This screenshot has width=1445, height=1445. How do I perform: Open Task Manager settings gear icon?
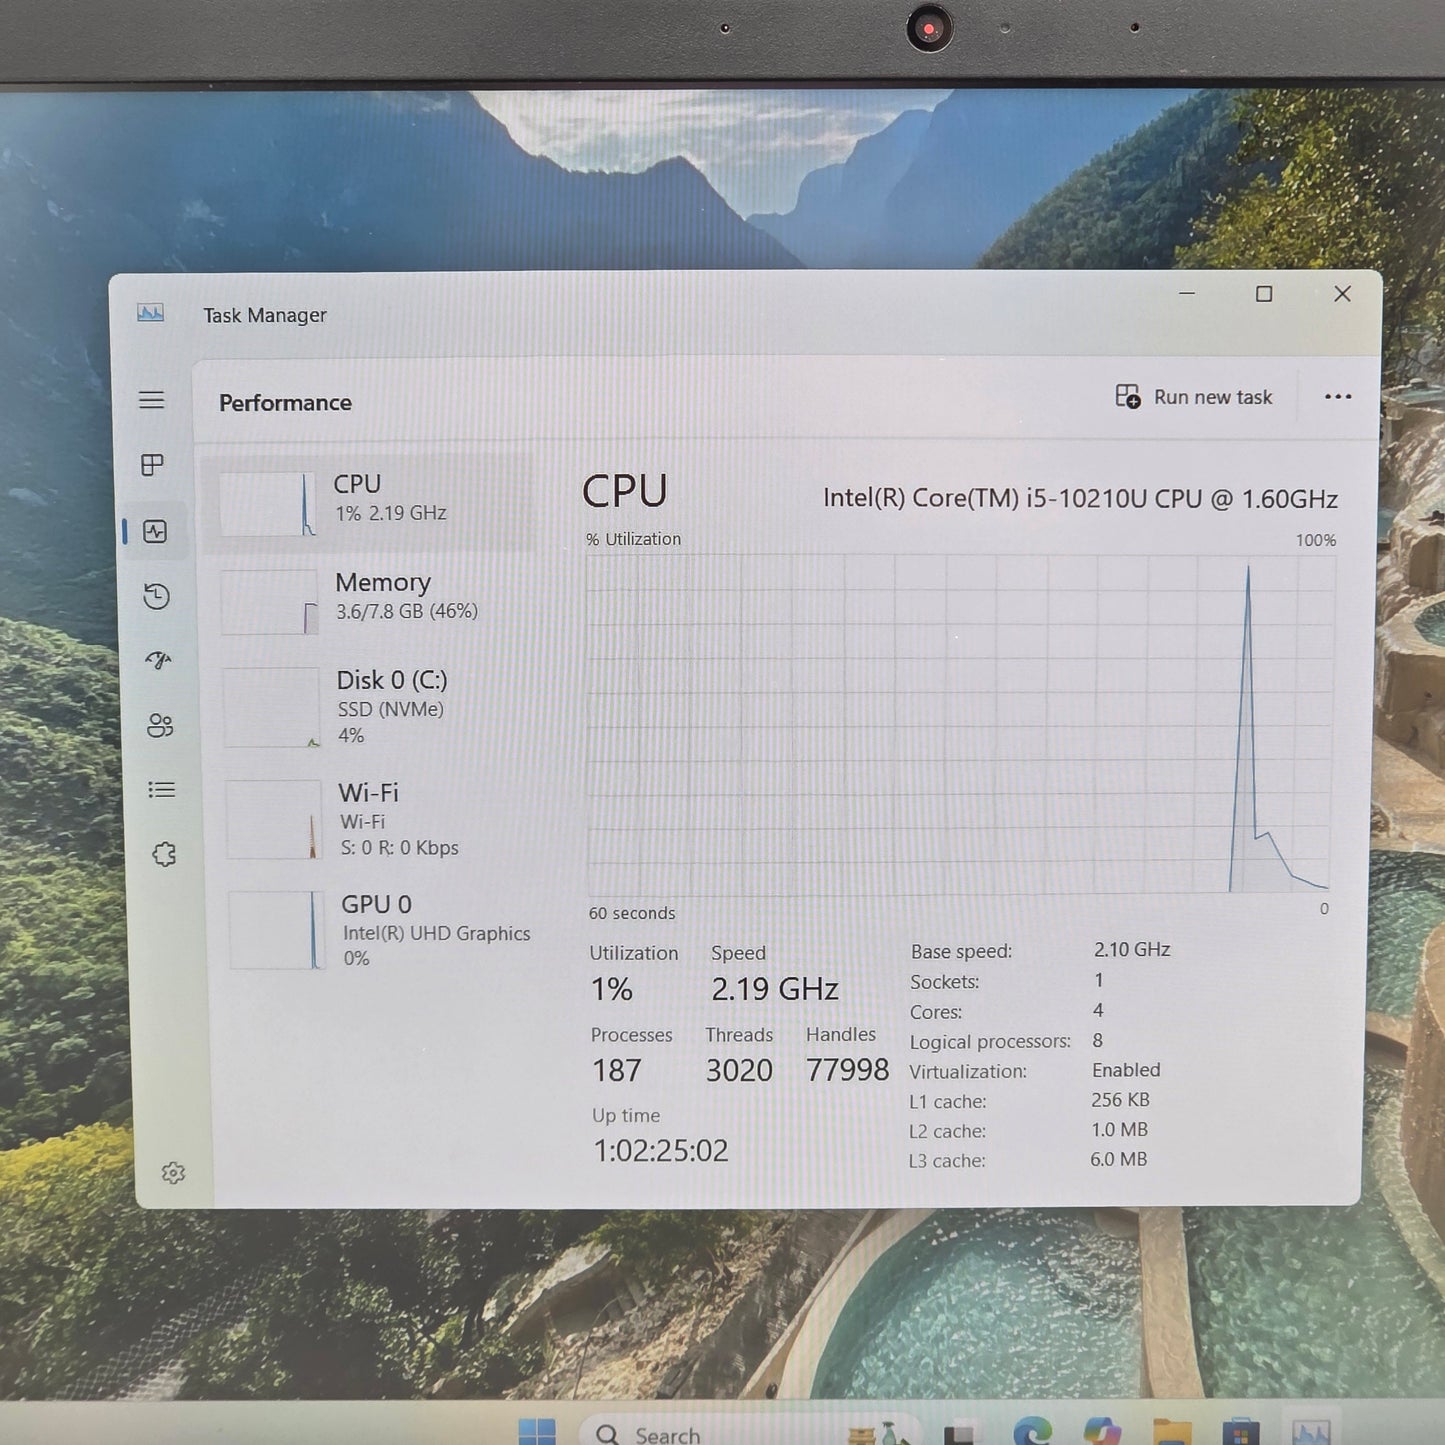pos(173,1173)
